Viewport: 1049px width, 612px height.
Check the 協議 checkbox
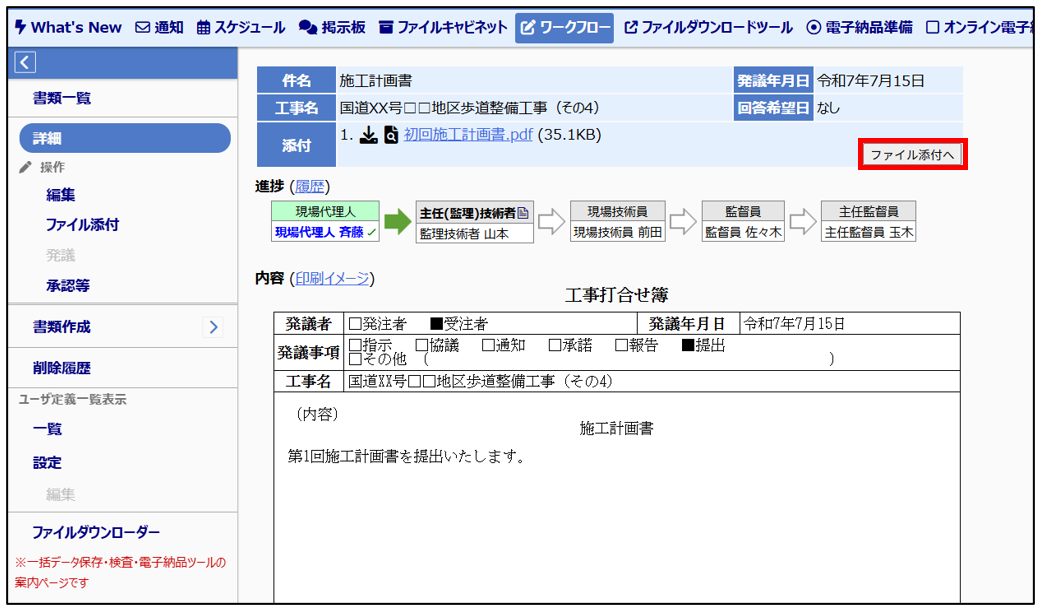[x=421, y=345]
